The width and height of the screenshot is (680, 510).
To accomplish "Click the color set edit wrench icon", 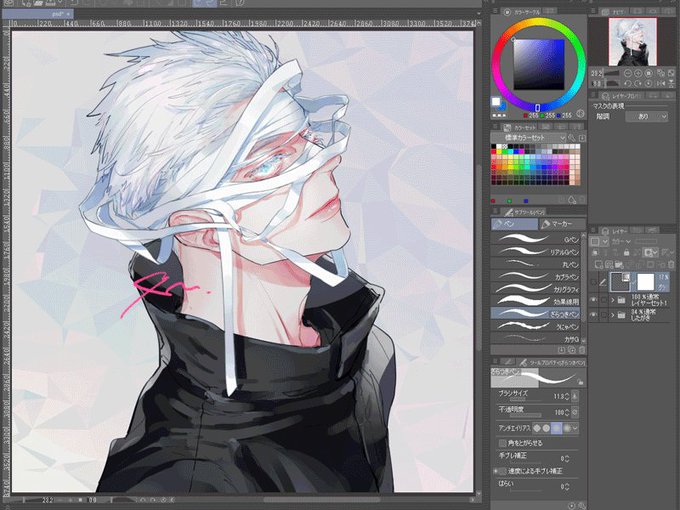I will tap(572, 137).
